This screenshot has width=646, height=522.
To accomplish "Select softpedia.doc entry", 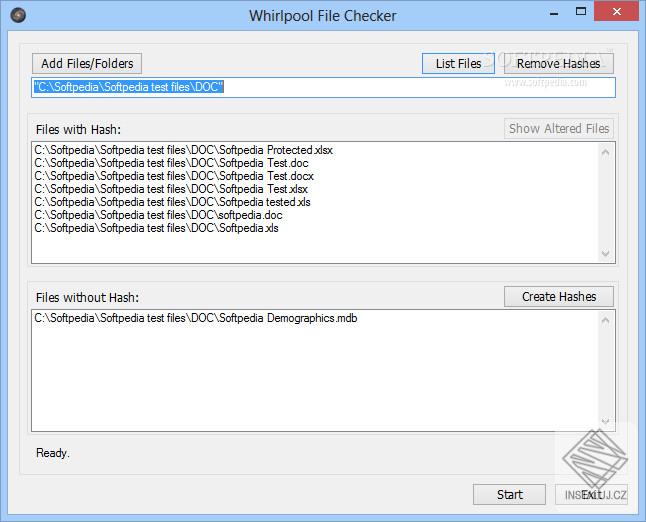I will point(158,215).
